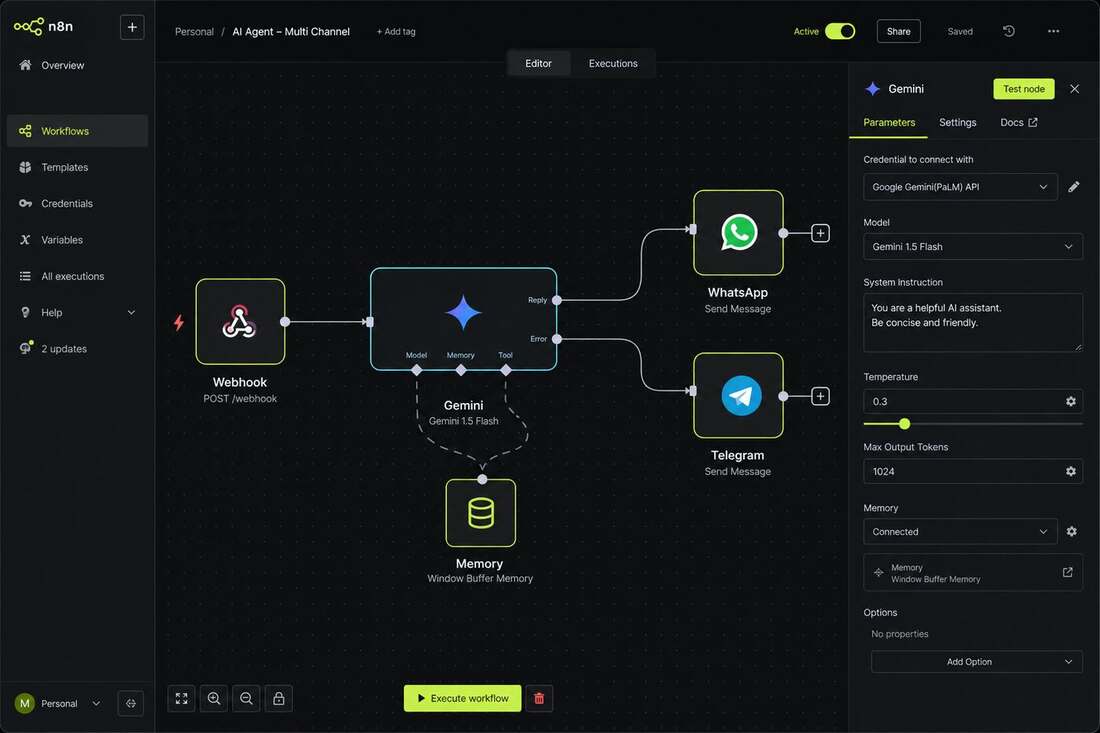The width and height of the screenshot is (1100, 733).
Task: Open the Memory Connected dropdown
Action: 960,532
